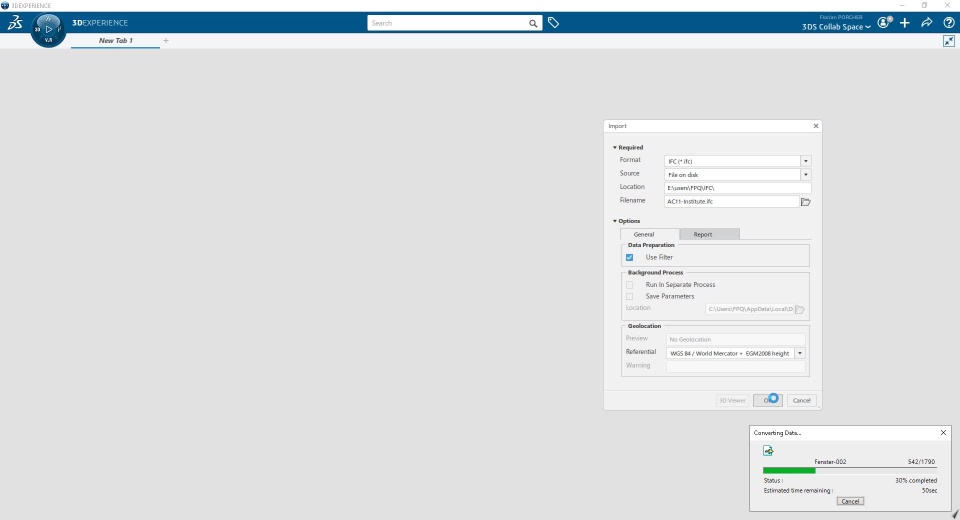Click the '50sec' remaining time text
The width and height of the screenshot is (960, 520).
(x=929, y=491)
